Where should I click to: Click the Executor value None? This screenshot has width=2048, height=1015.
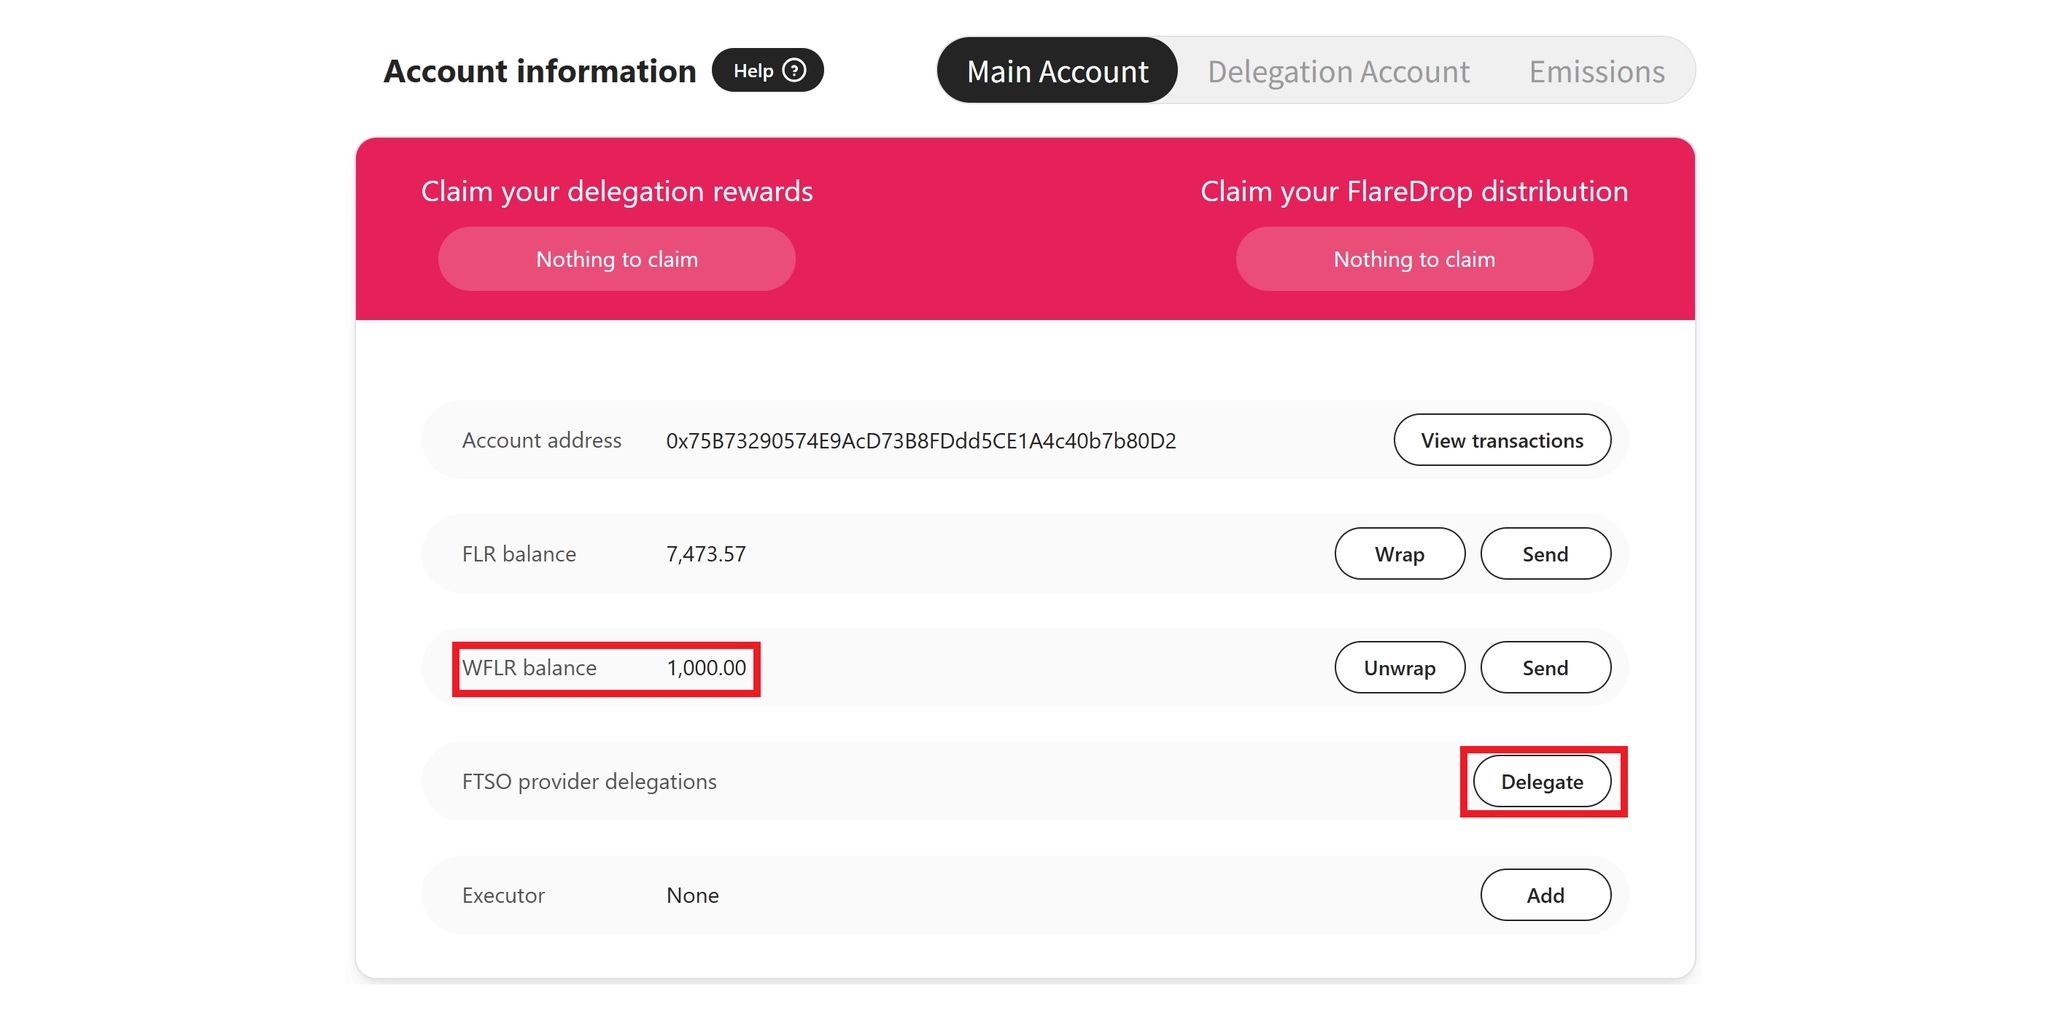click(692, 895)
